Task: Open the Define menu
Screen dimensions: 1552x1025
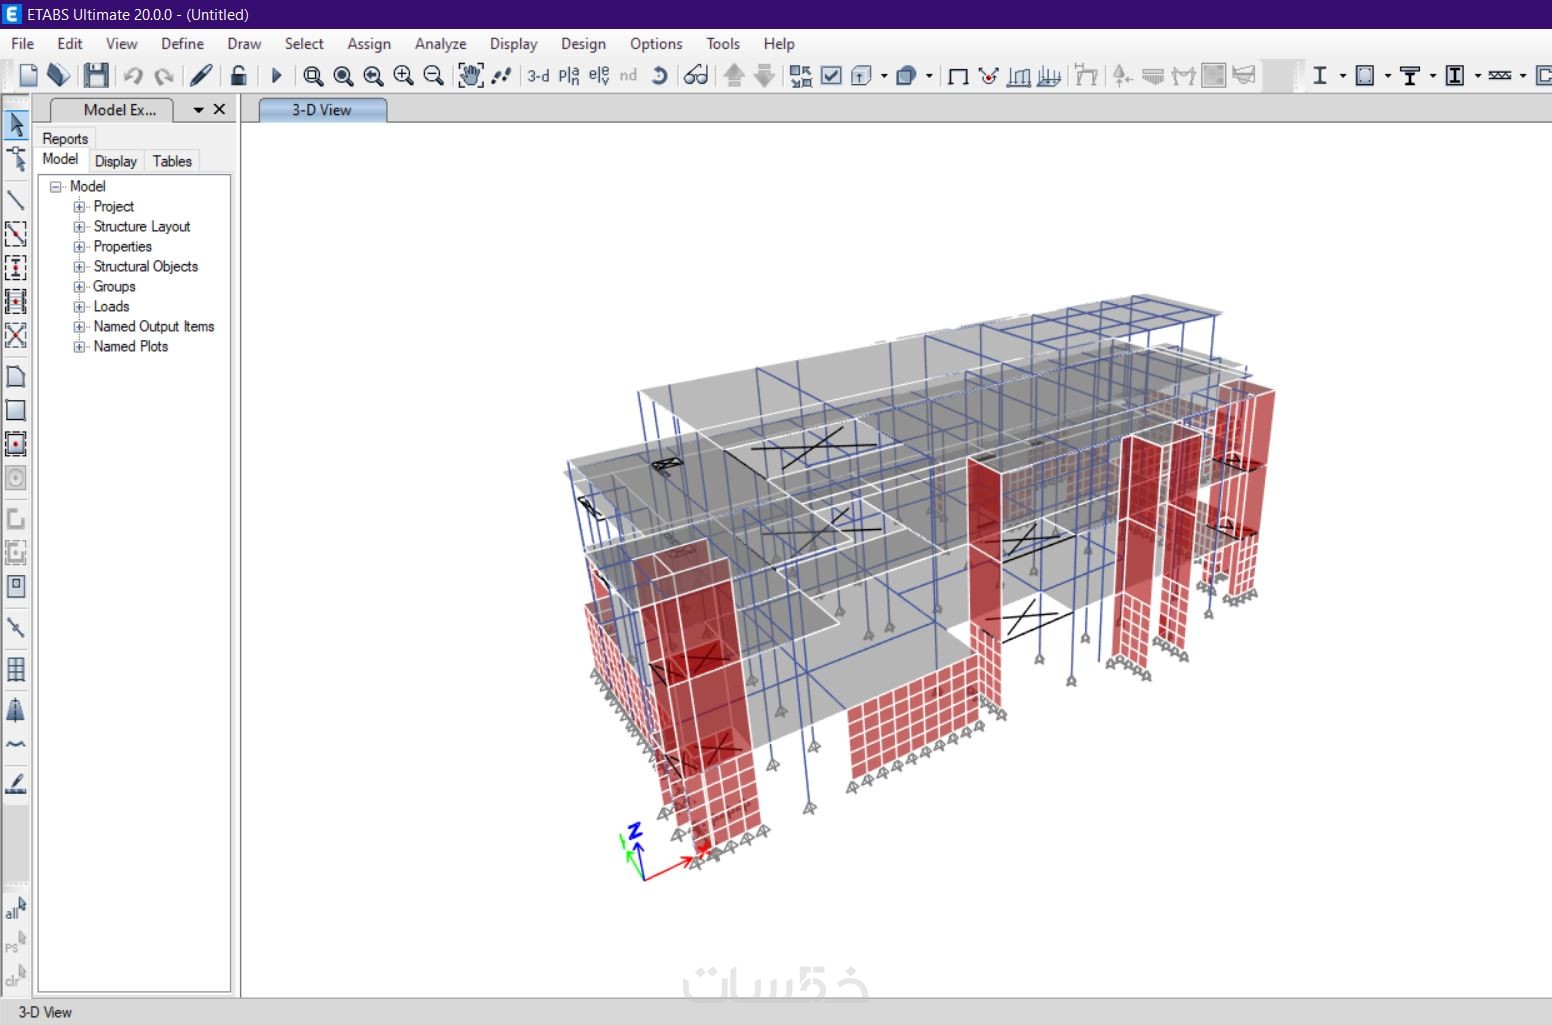Action: pos(182,44)
